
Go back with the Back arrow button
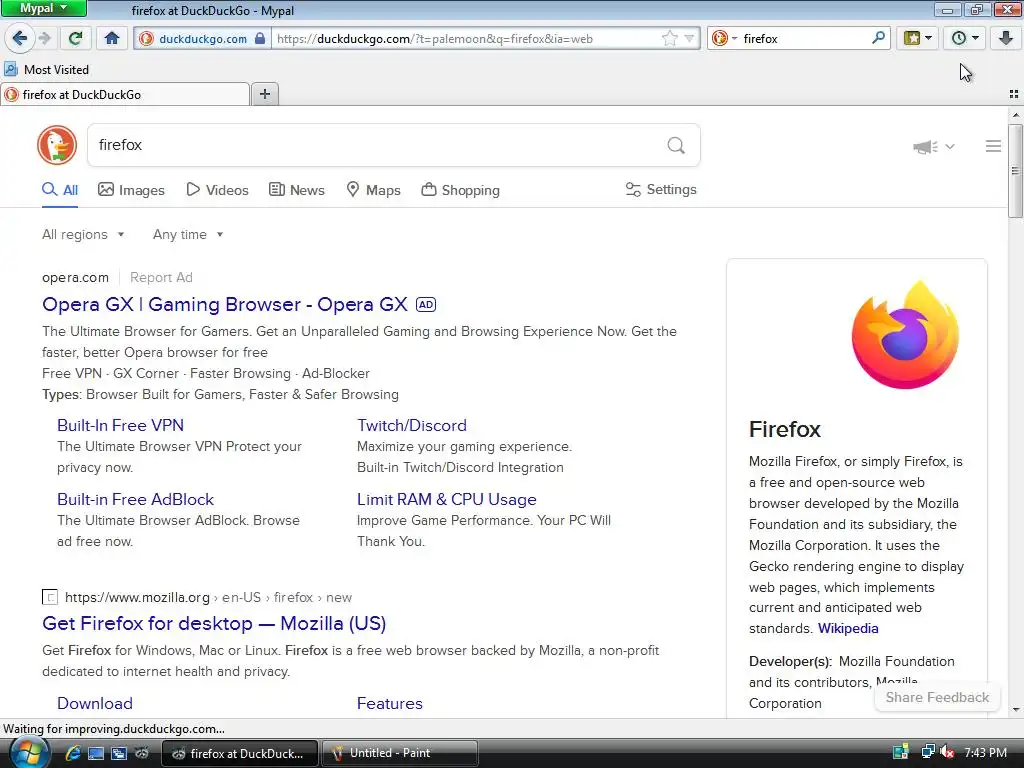click(20, 38)
